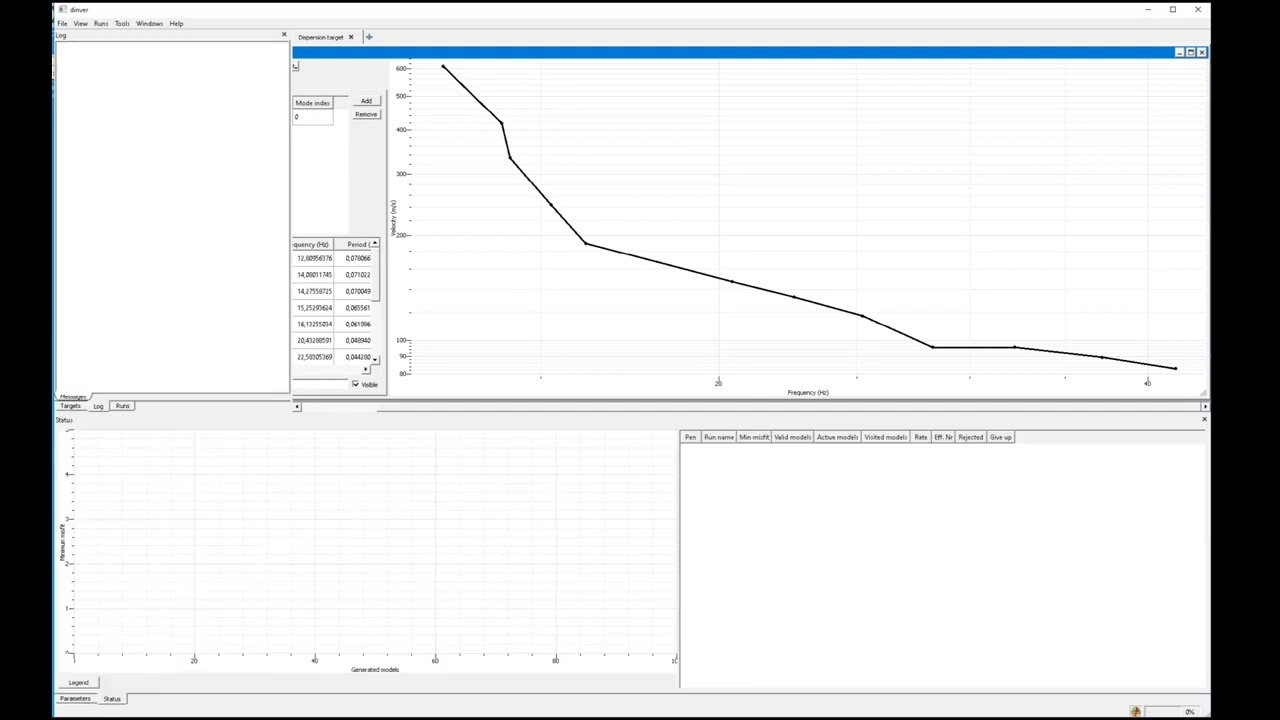Close the Dispersion target tab
Screen dimensions: 1280x720
click(x=351, y=37)
